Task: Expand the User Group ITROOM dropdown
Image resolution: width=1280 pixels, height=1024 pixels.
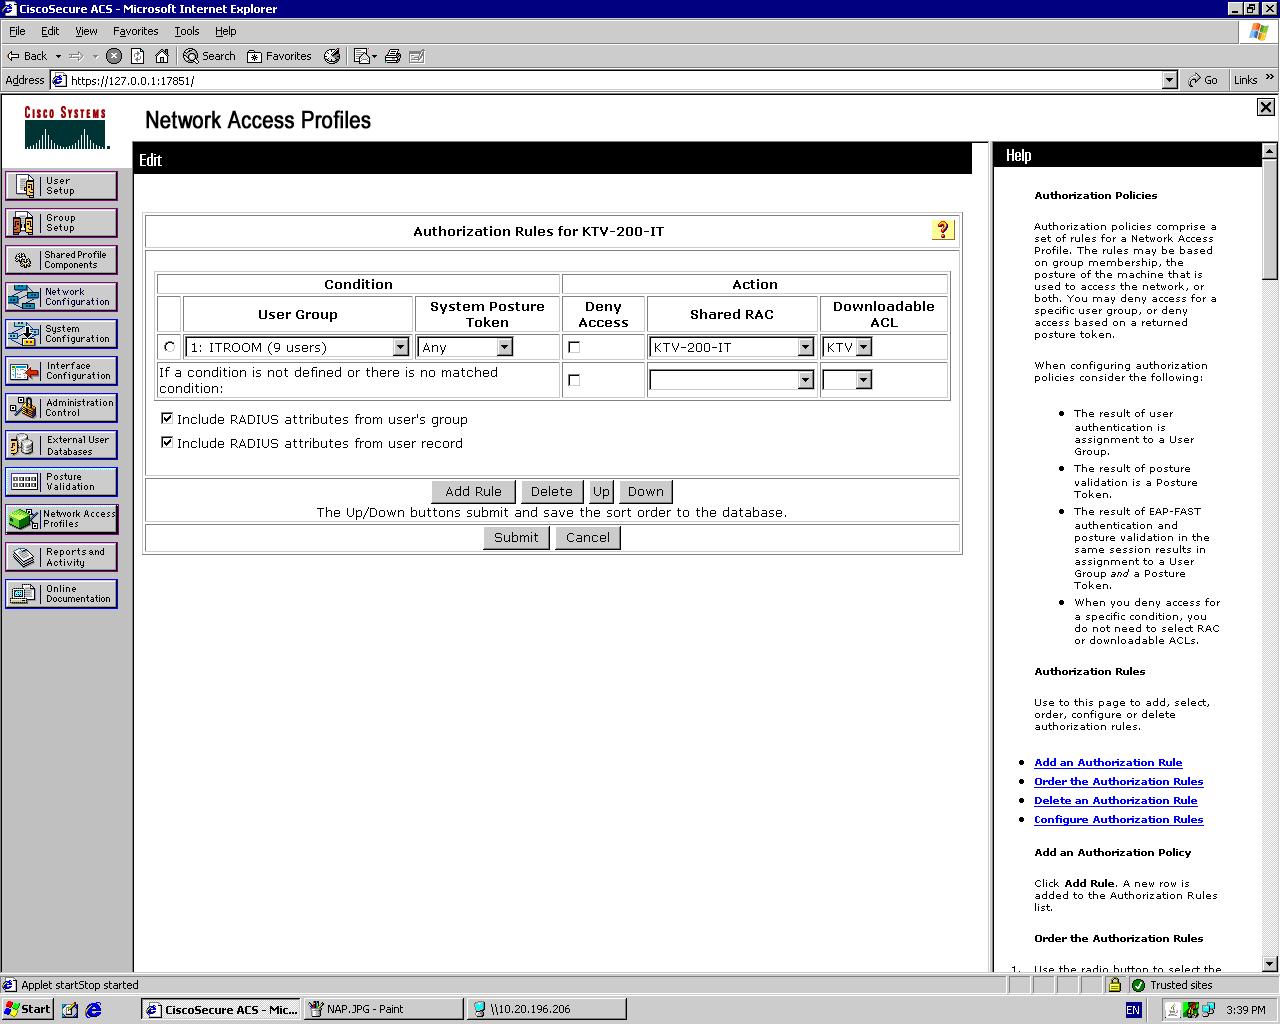Action: pyautogui.click(x=400, y=347)
